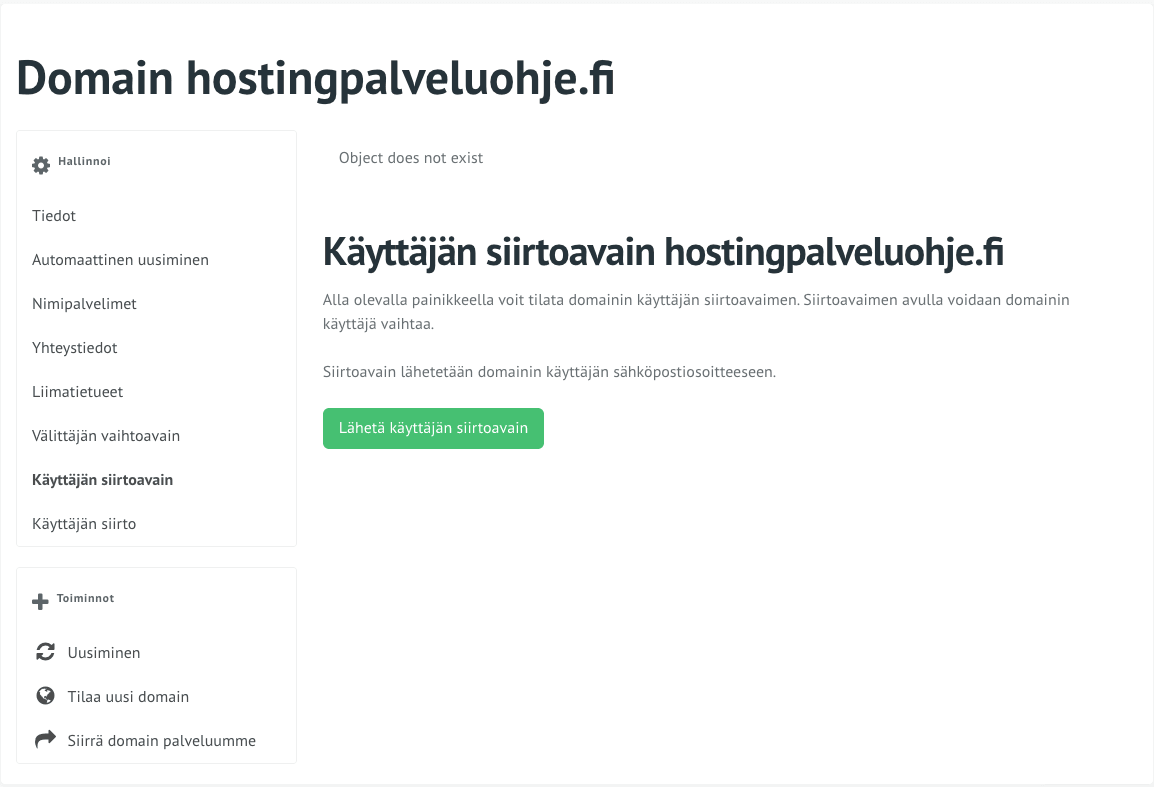Click the gear icon beside Hallinnoi

(x=41, y=165)
